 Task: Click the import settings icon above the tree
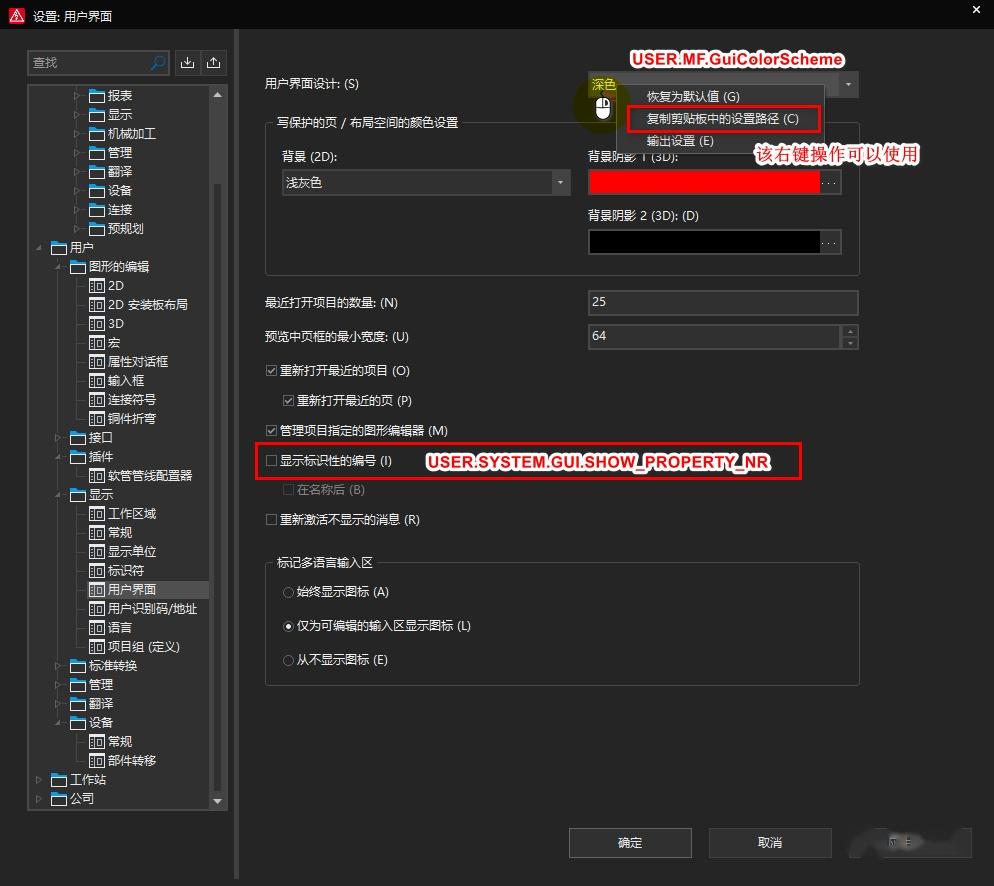pyautogui.click(x=187, y=62)
